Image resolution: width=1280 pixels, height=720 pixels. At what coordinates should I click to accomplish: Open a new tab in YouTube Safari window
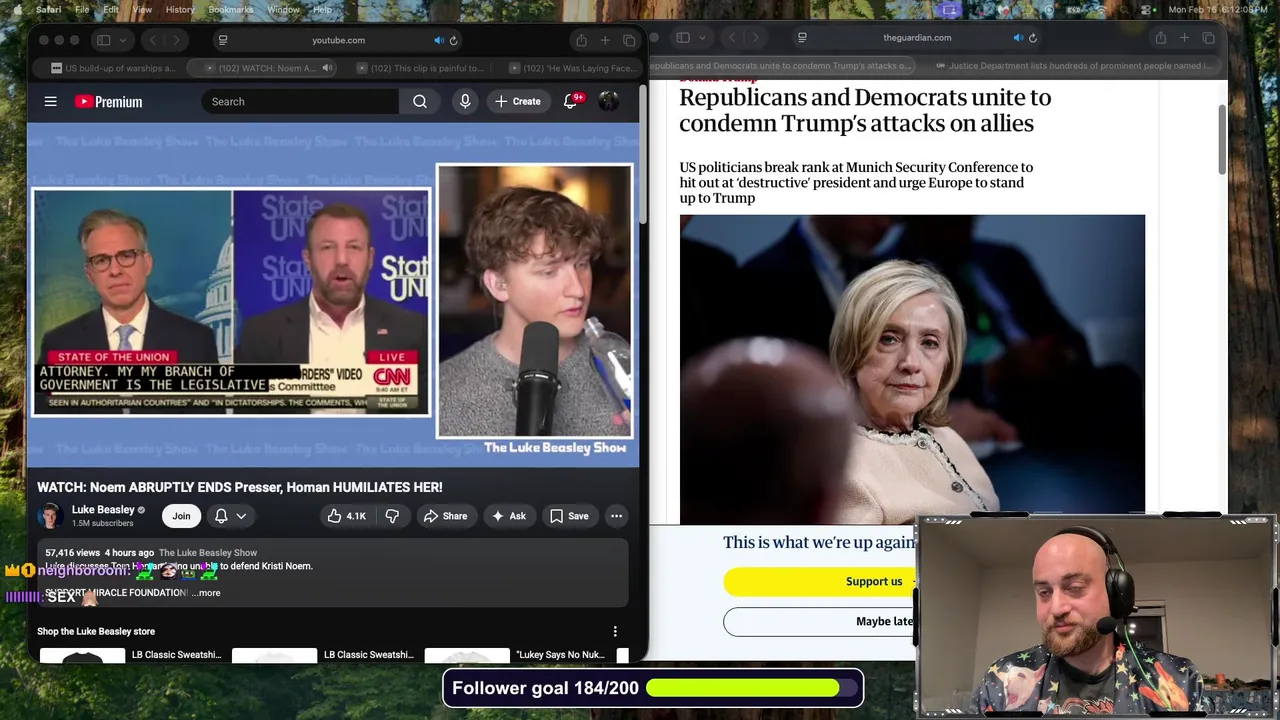point(605,40)
